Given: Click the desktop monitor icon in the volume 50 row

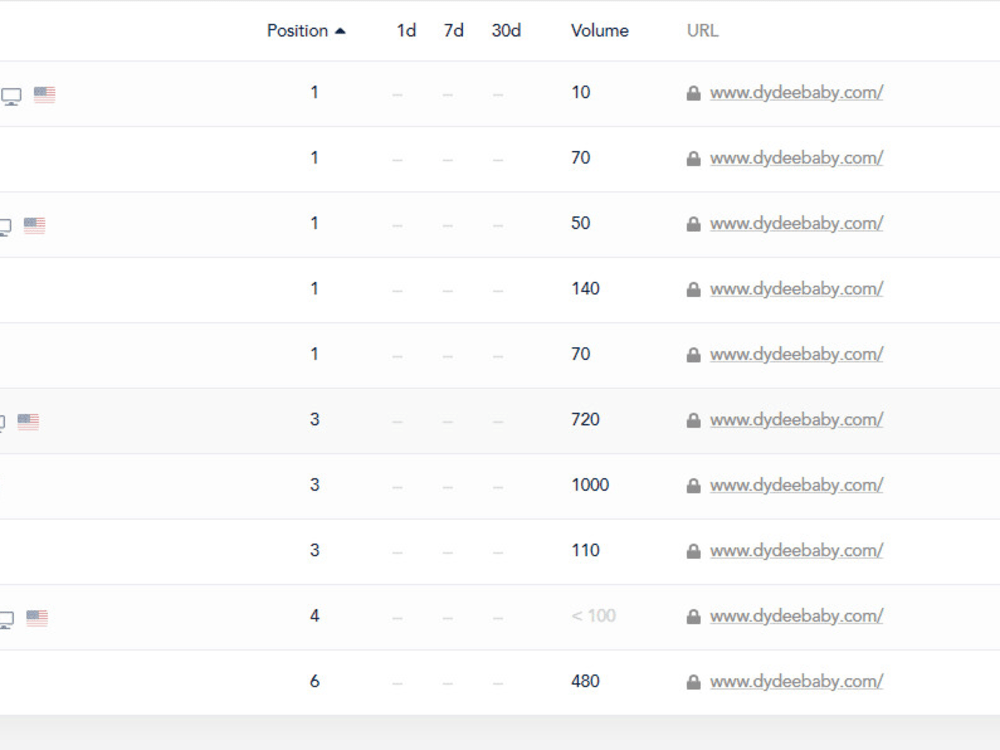Looking at the screenshot, I should [x=6, y=228].
